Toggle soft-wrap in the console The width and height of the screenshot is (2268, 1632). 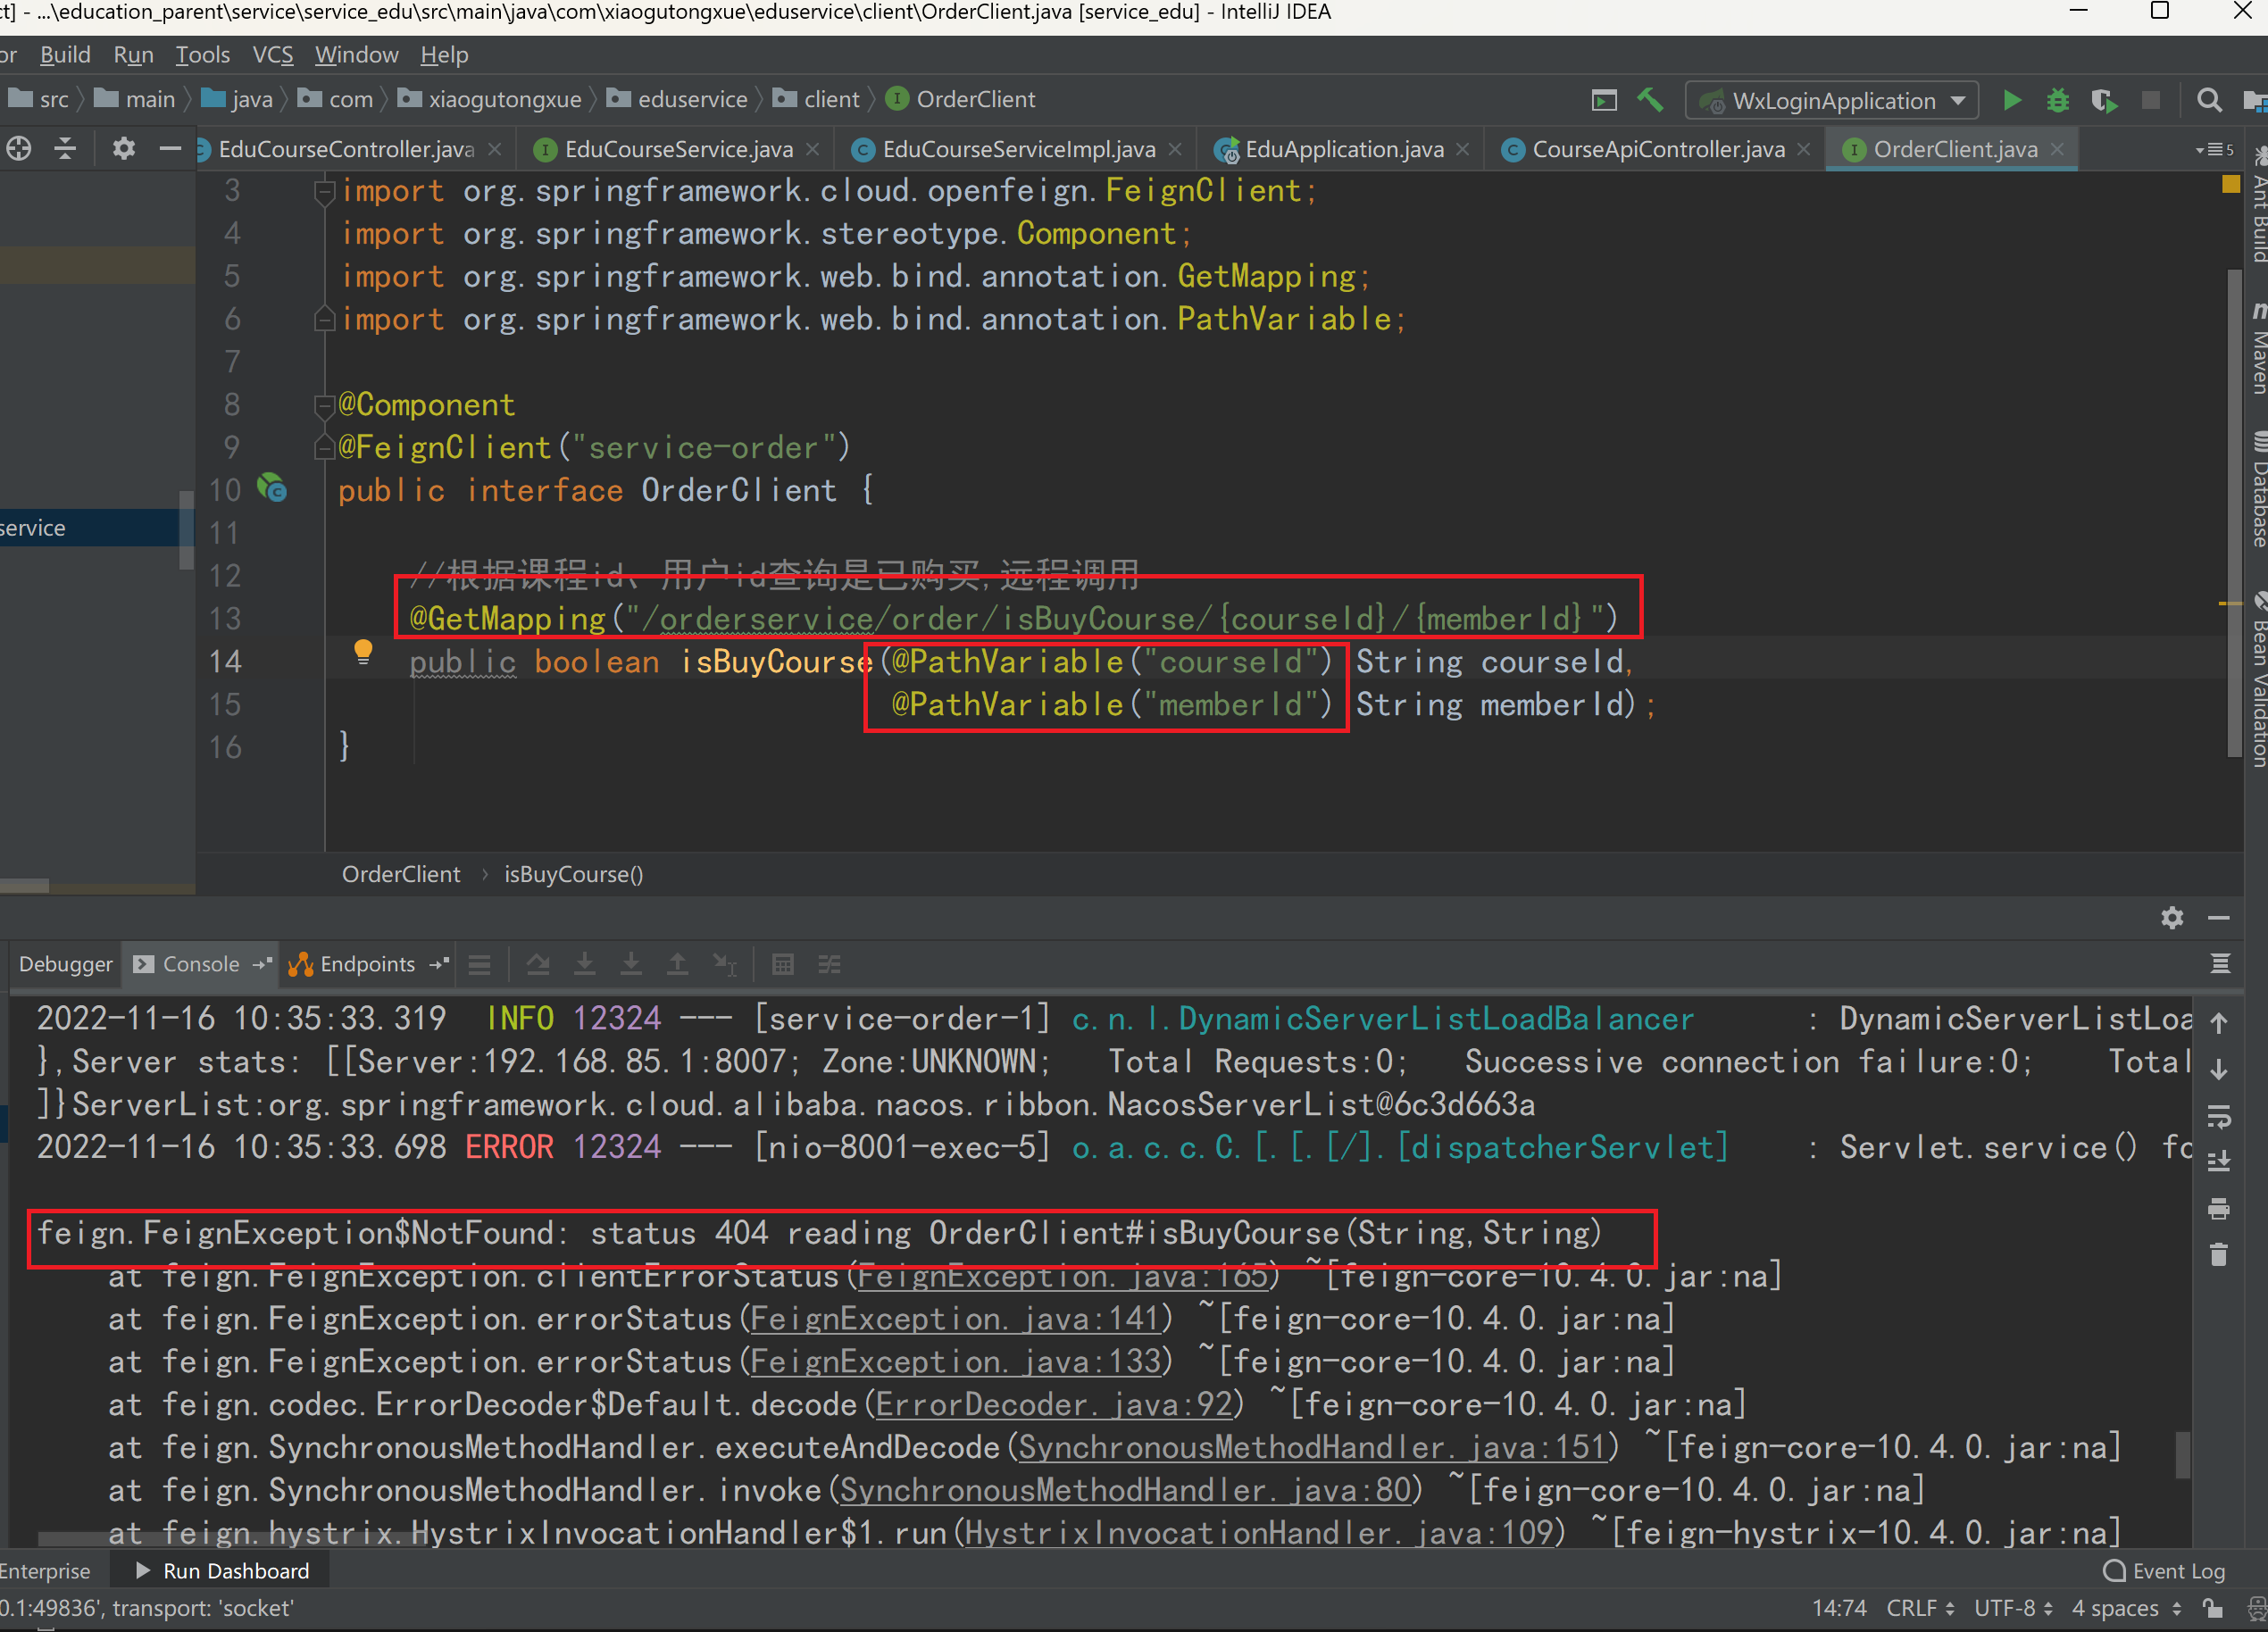click(x=2219, y=1115)
